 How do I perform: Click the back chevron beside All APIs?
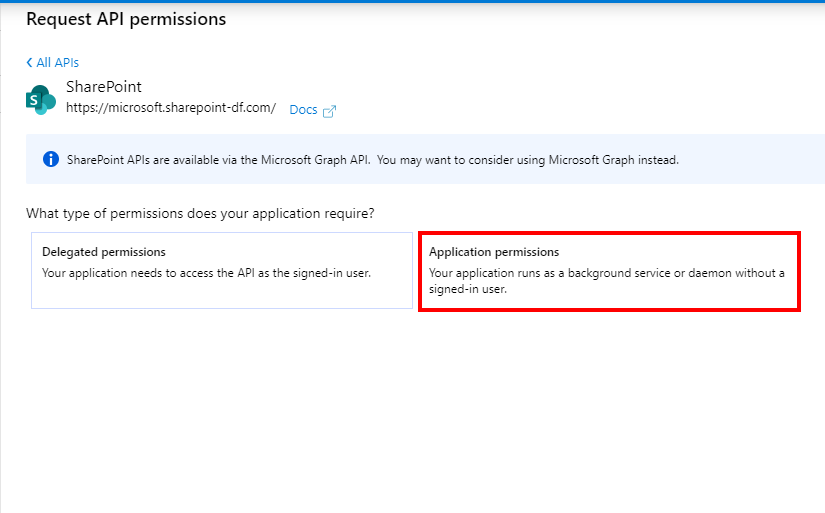pyautogui.click(x=29, y=63)
